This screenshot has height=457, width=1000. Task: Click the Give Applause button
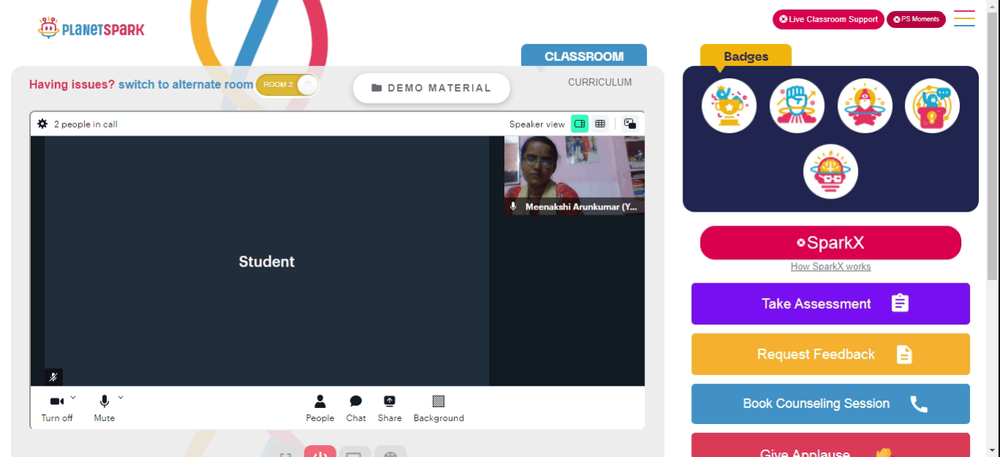click(830, 446)
